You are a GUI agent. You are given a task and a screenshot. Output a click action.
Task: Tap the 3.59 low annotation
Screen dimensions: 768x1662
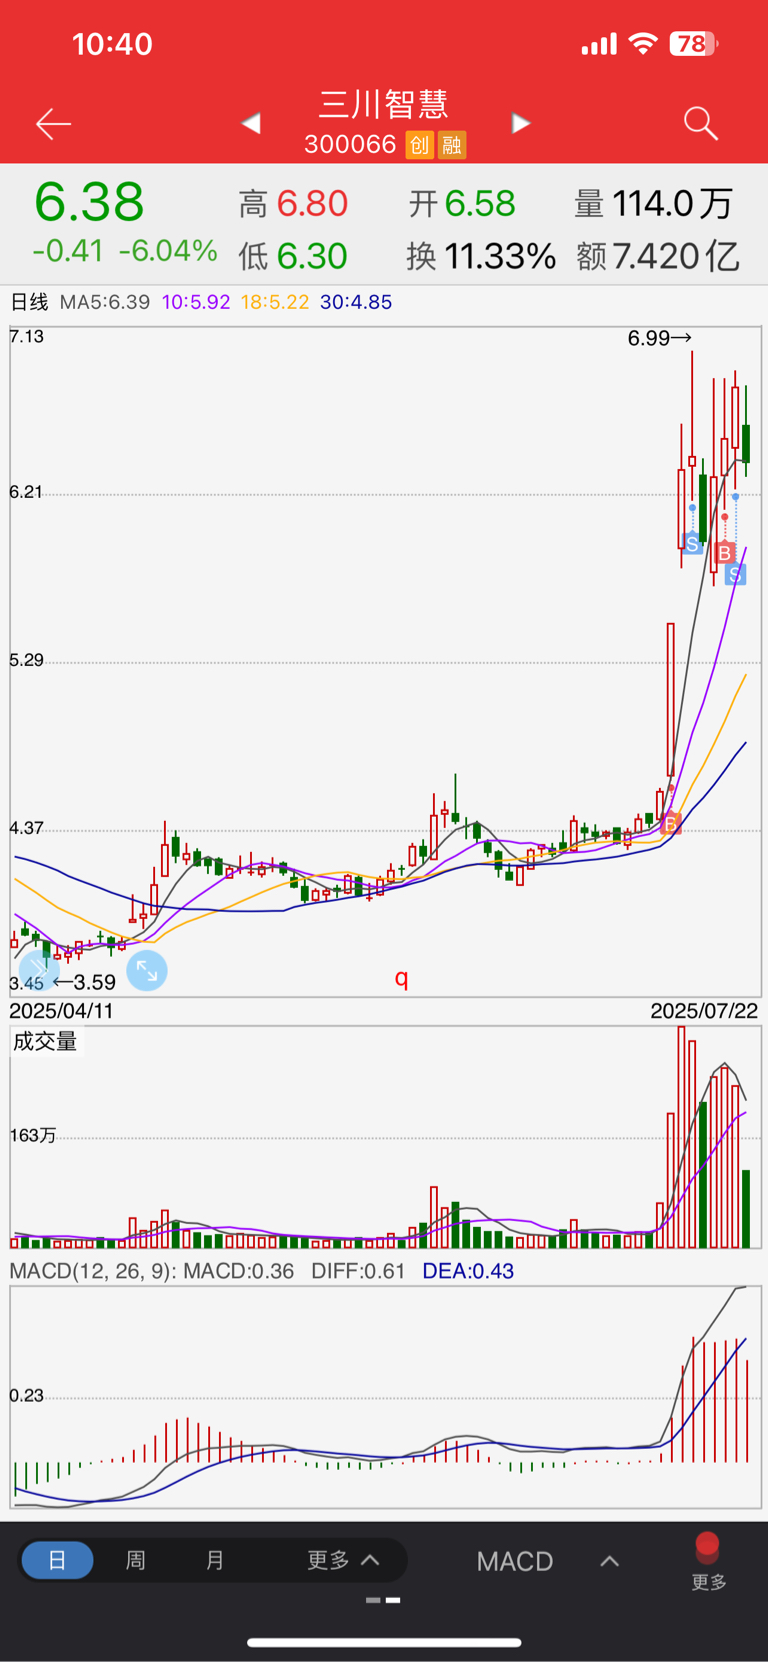[x=84, y=982]
